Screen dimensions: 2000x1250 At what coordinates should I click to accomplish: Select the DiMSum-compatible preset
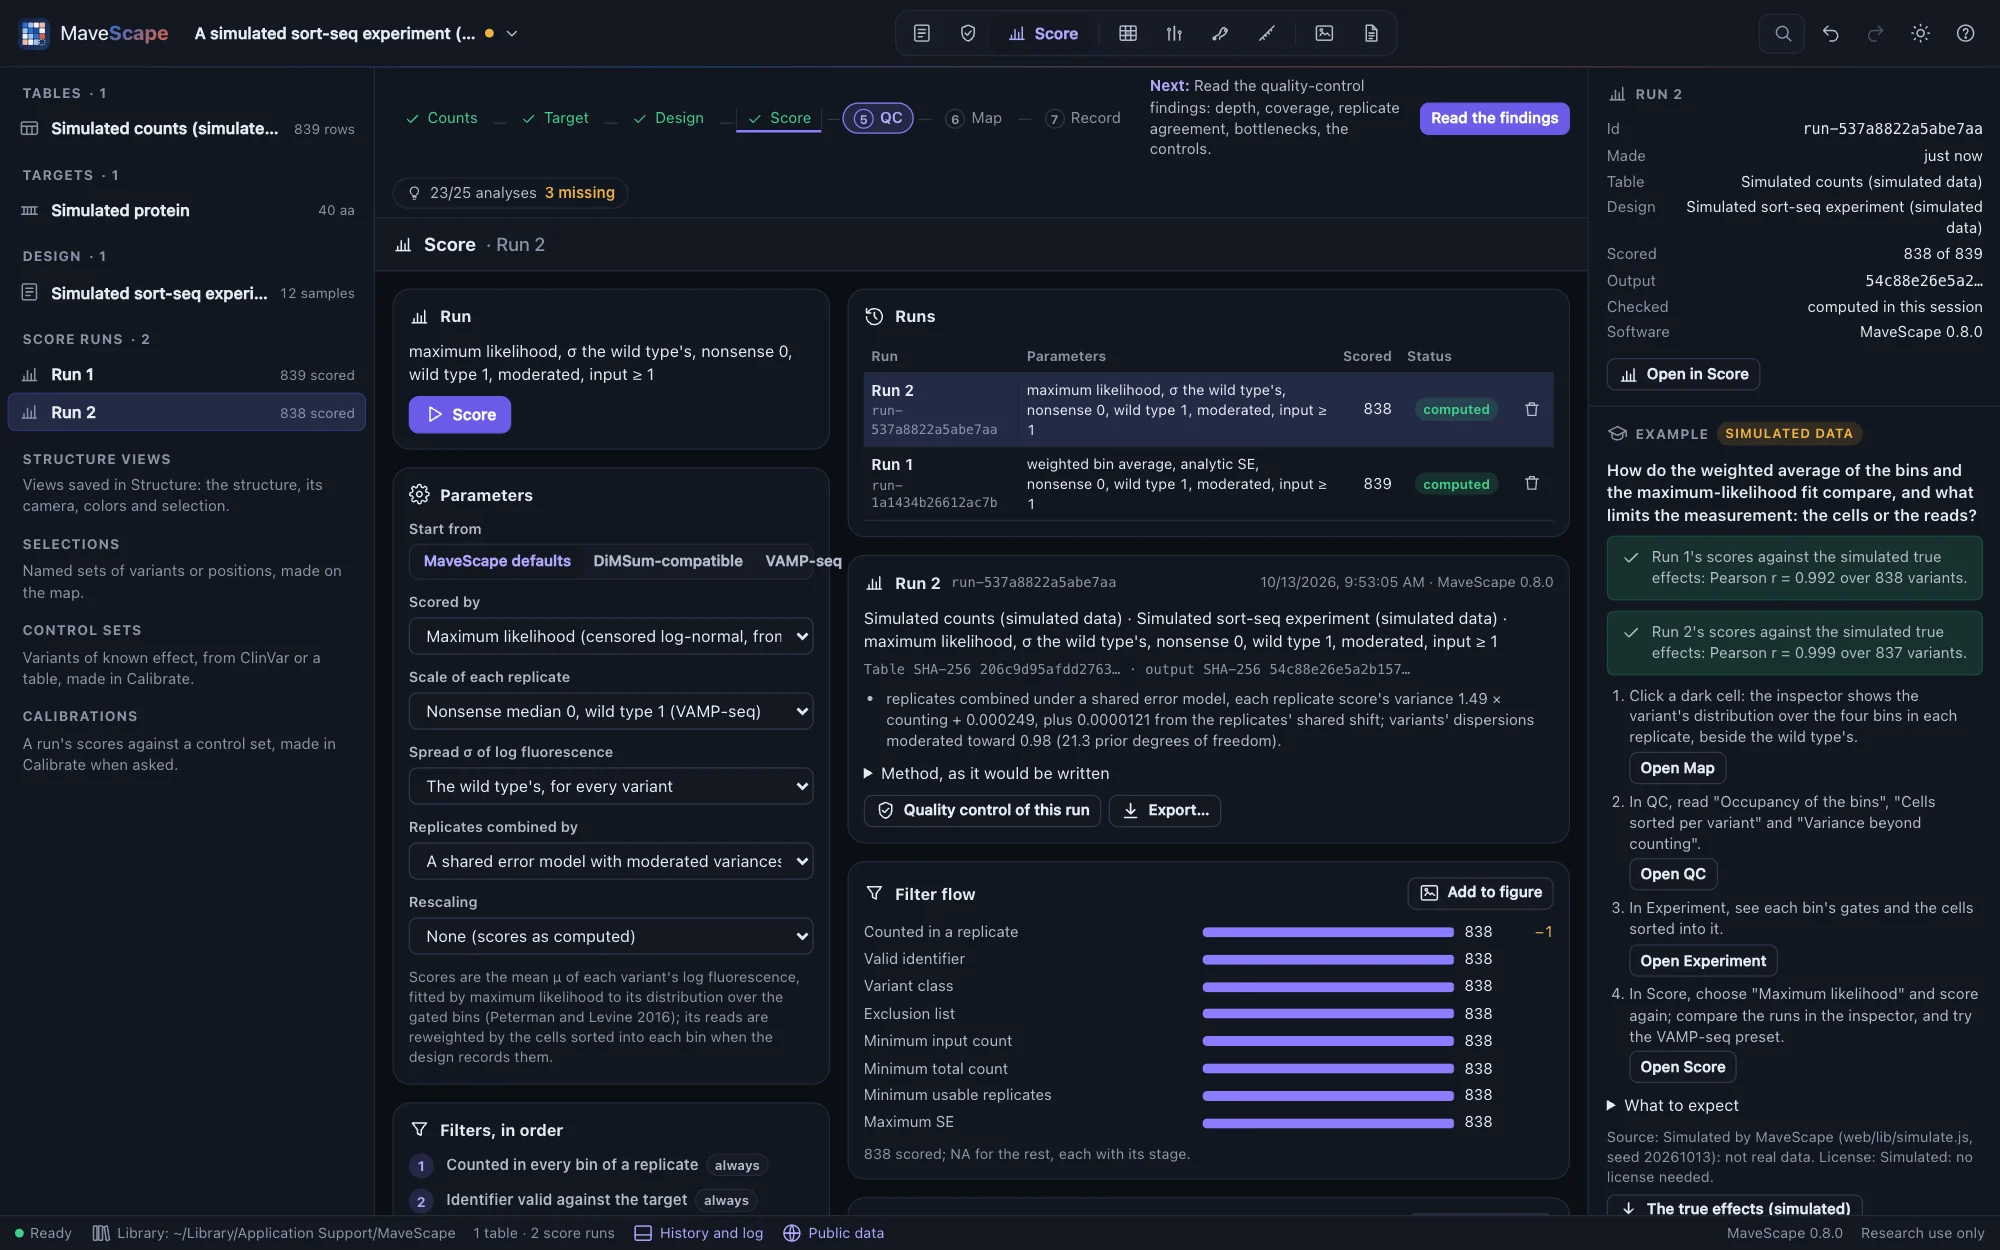[x=667, y=561]
